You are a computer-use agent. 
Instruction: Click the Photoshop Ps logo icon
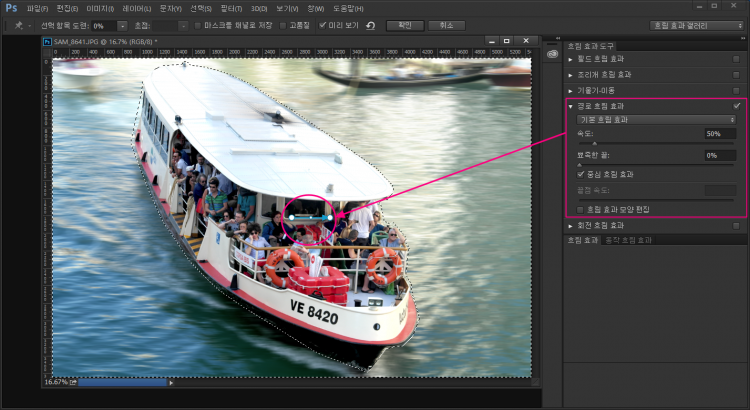(x=10, y=8)
